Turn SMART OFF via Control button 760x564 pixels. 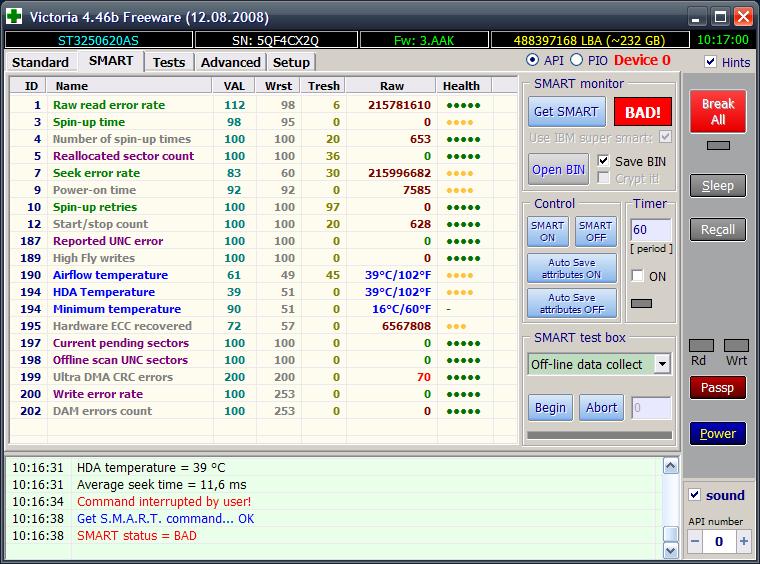596,231
